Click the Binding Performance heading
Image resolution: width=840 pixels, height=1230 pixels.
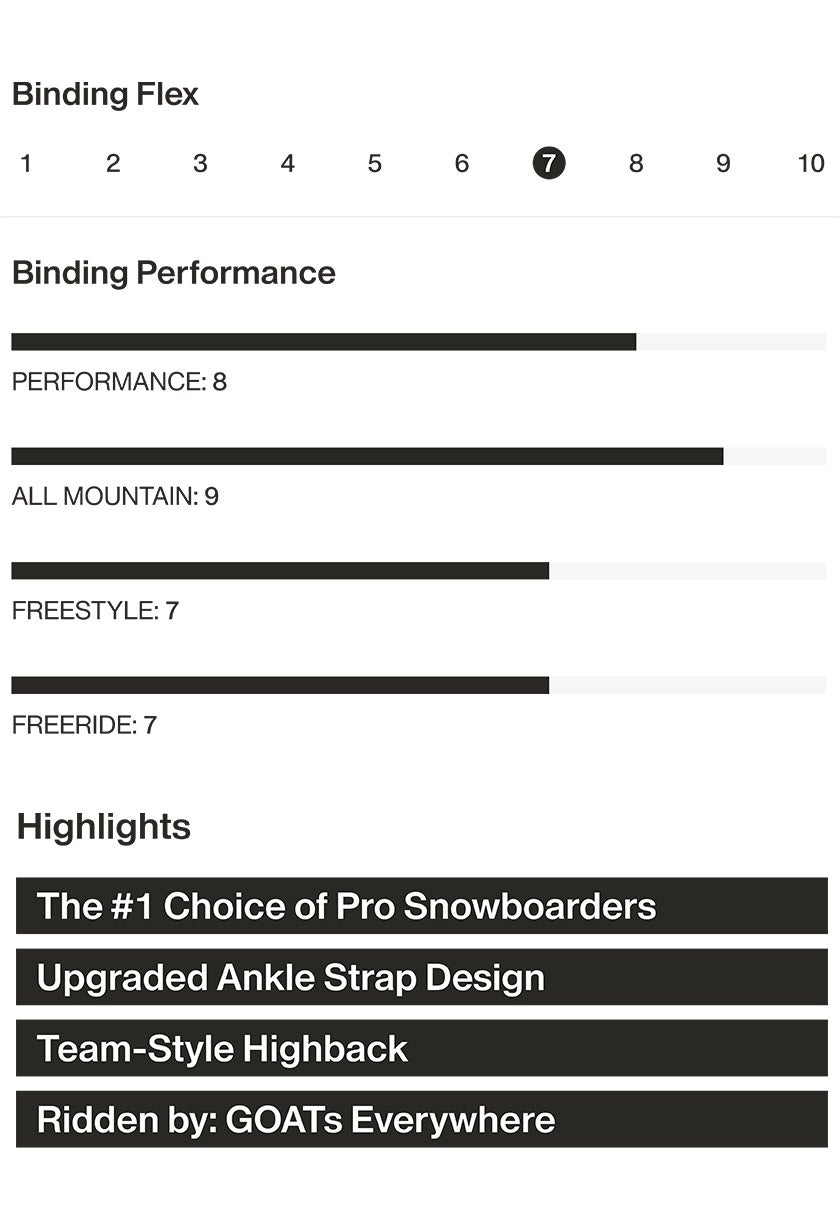(174, 273)
